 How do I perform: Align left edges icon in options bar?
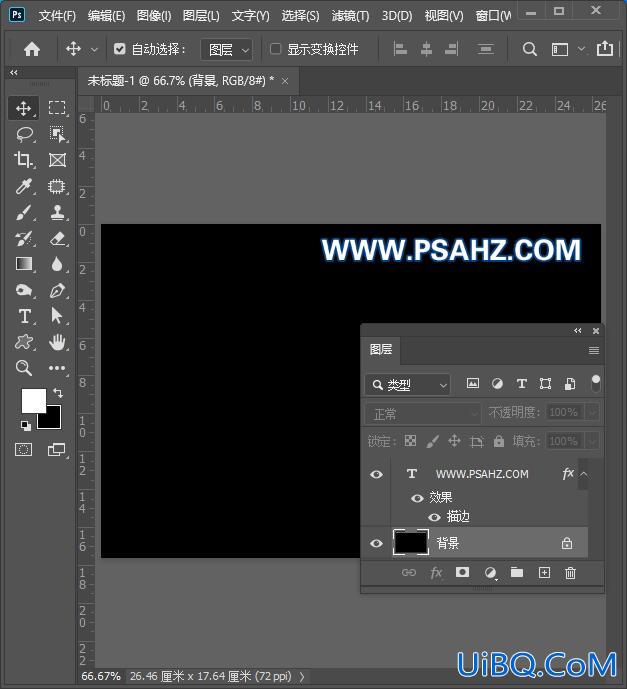point(400,49)
